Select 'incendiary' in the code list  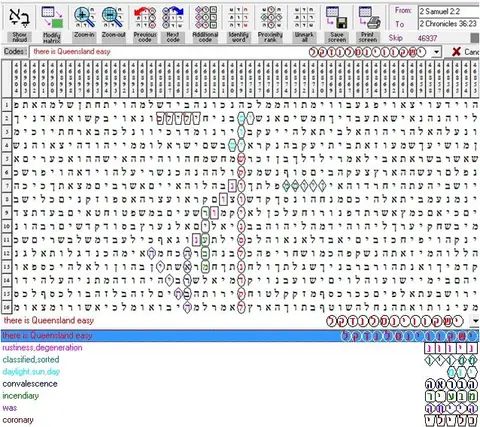20,396
